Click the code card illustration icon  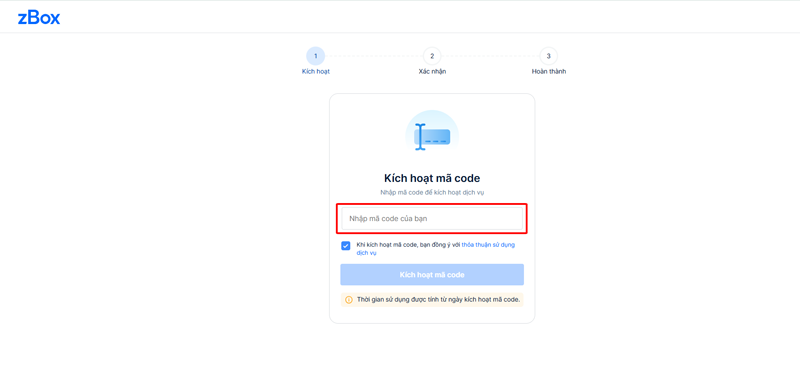pyautogui.click(x=432, y=131)
